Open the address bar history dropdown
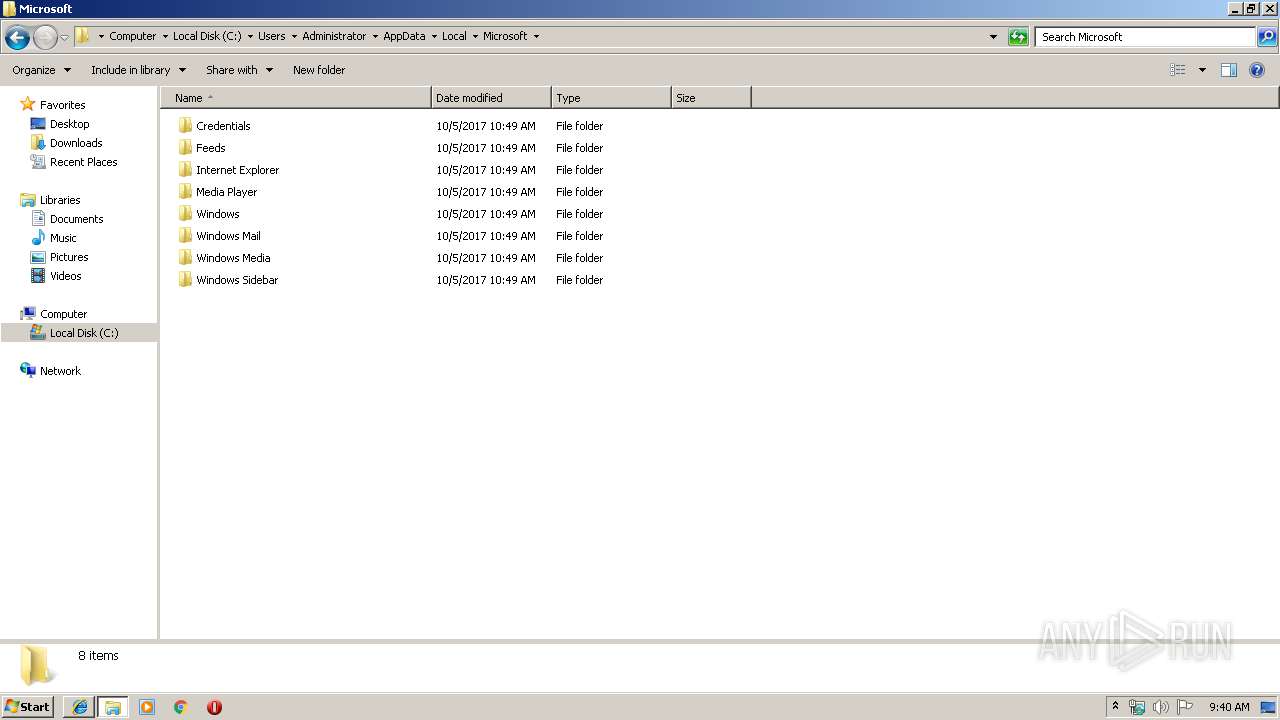This screenshot has height=720, width=1280. click(x=993, y=37)
